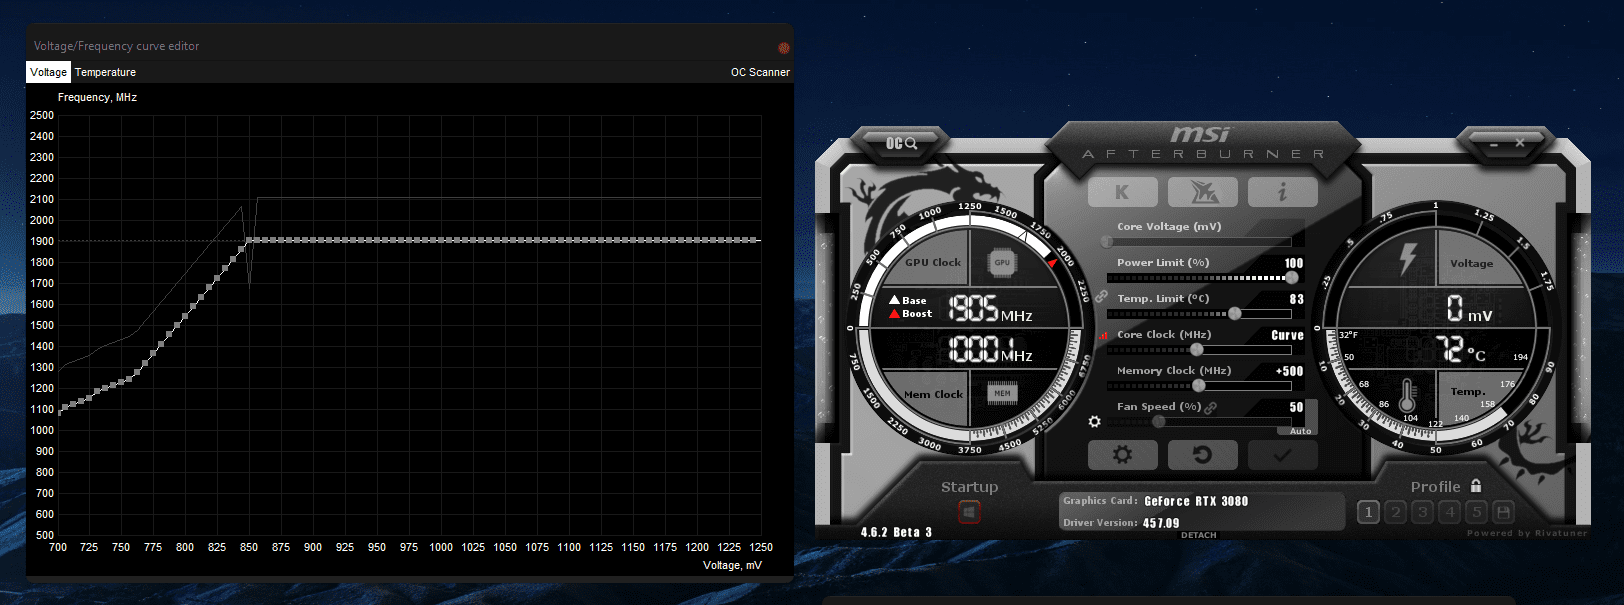This screenshot has height=605, width=1624.
Task: Click the Core Clock slider handle
Action: coord(1197,349)
